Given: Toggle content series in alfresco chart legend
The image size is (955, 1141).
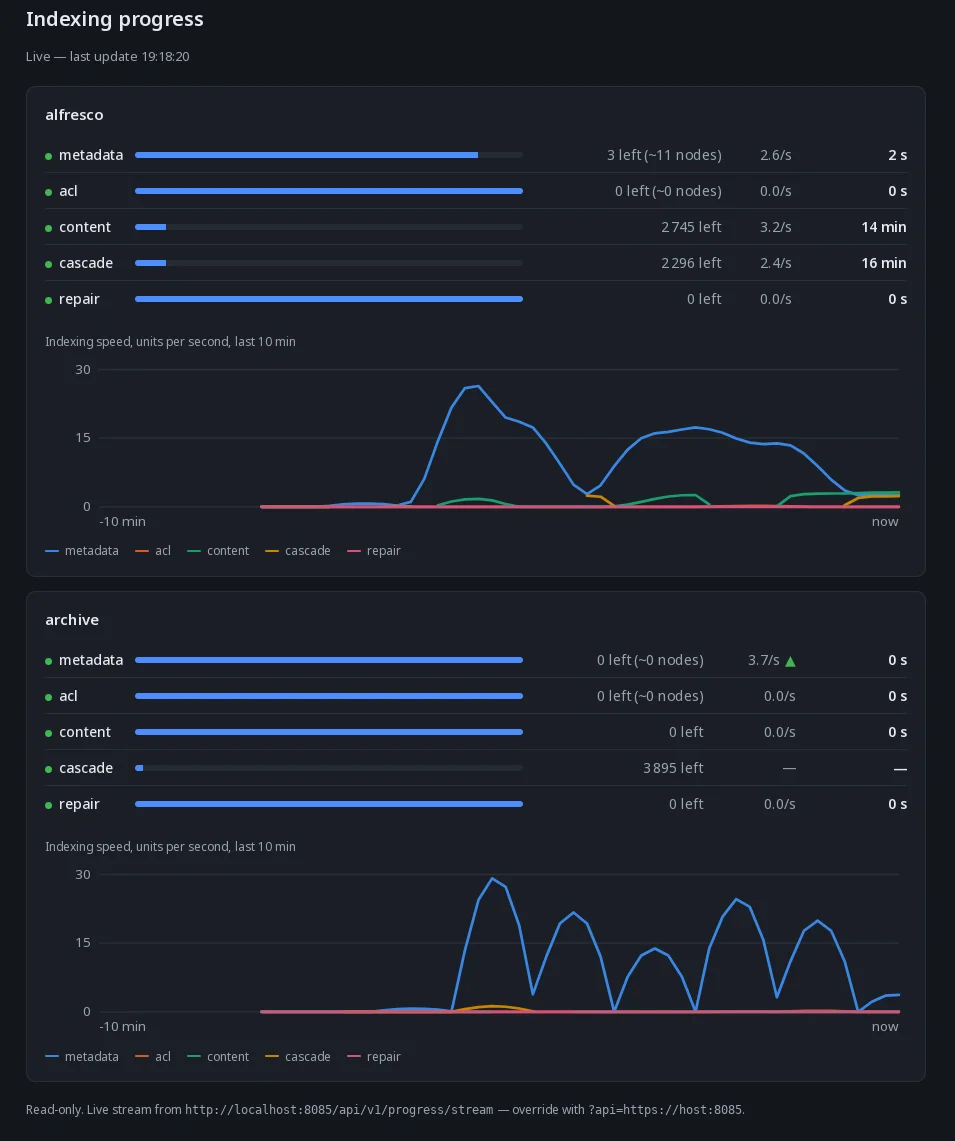Looking at the screenshot, I should pyautogui.click(x=218, y=551).
